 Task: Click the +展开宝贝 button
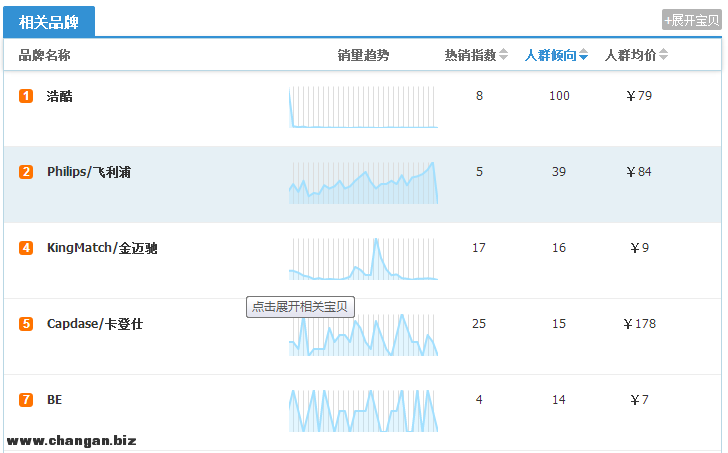point(691,20)
